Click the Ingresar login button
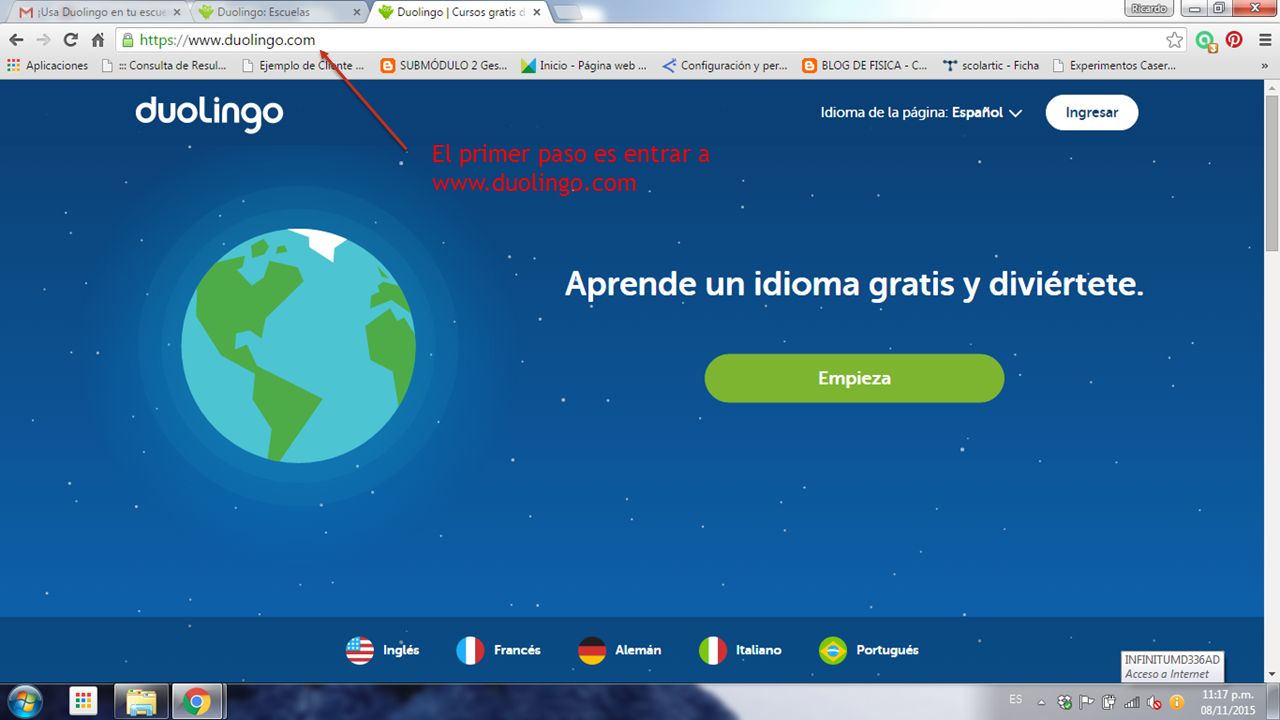Screen dimensions: 1280x720 pyautogui.click(x=1092, y=113)
